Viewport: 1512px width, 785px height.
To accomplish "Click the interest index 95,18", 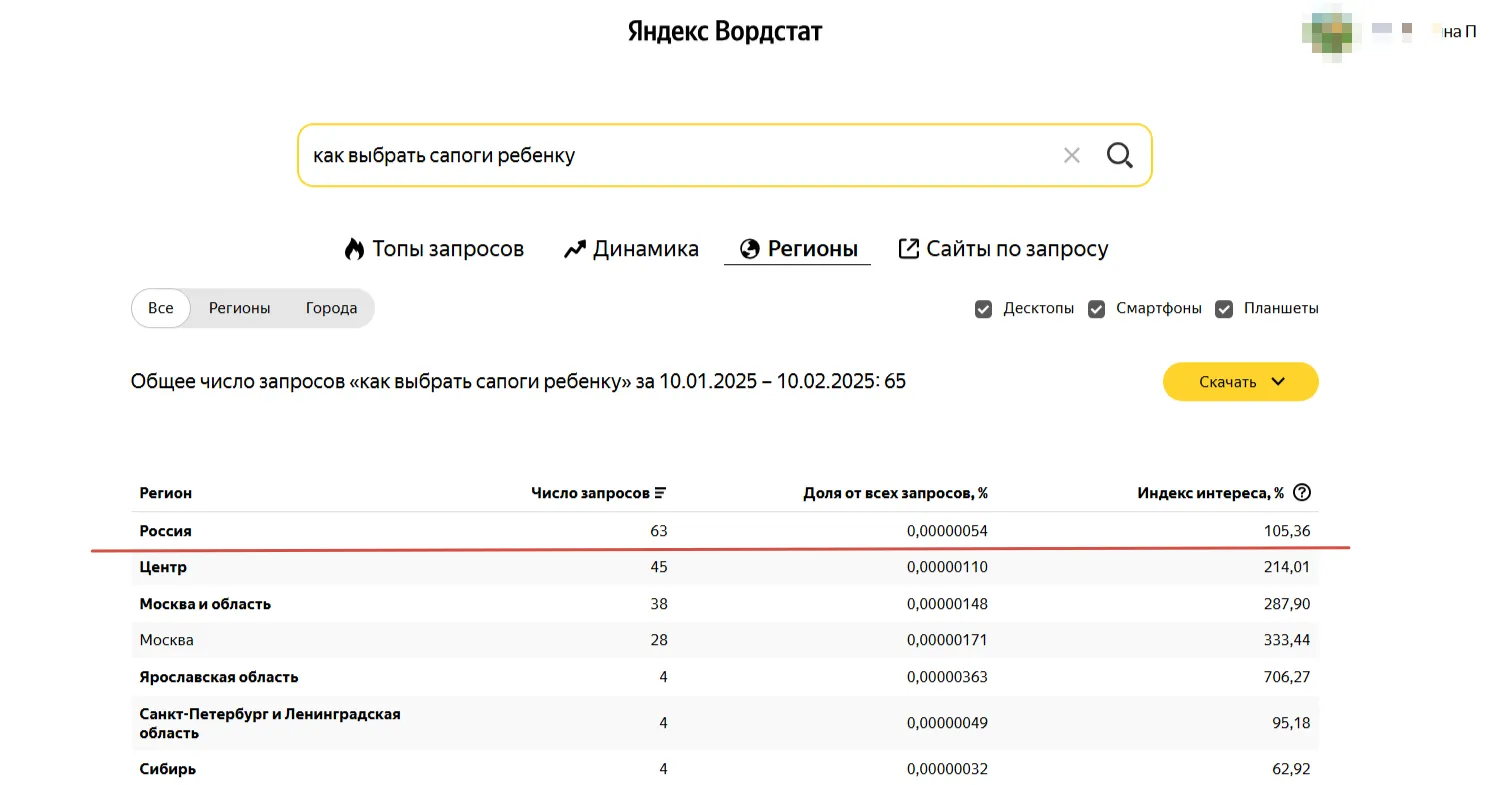I will pos(1291,723).
